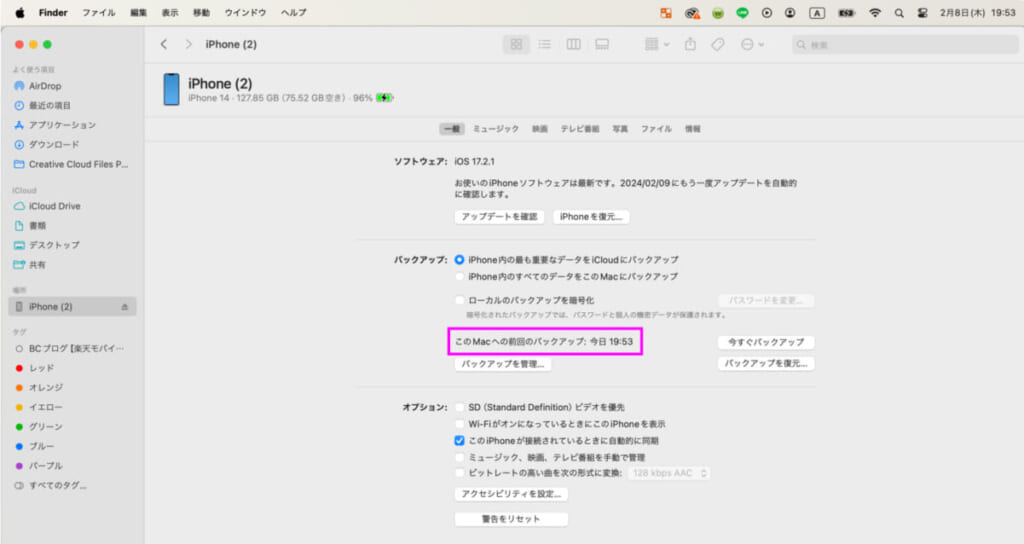Screen dimensions: 1024x544
Task: Click the tag toolbar icon
Action: pos(718,44)
